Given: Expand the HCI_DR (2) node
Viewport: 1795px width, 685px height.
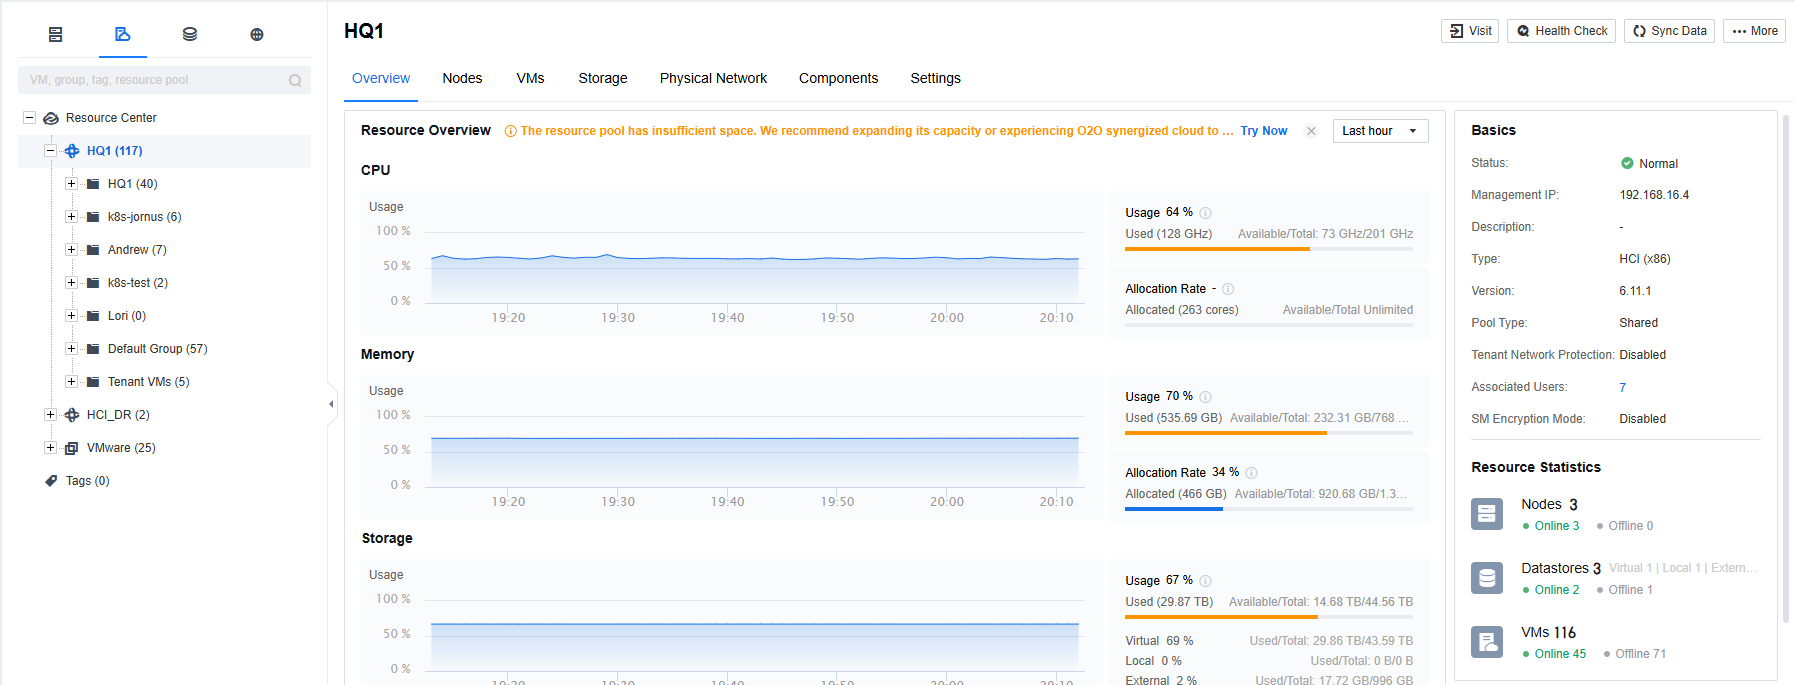Looking at the screenshot, I should [50, 415].
